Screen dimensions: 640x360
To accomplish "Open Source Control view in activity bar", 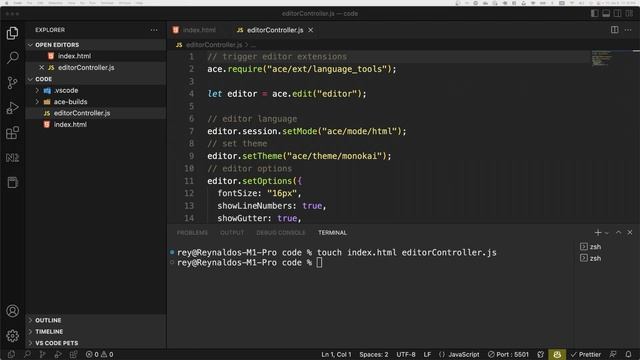I will click(12, 83).
